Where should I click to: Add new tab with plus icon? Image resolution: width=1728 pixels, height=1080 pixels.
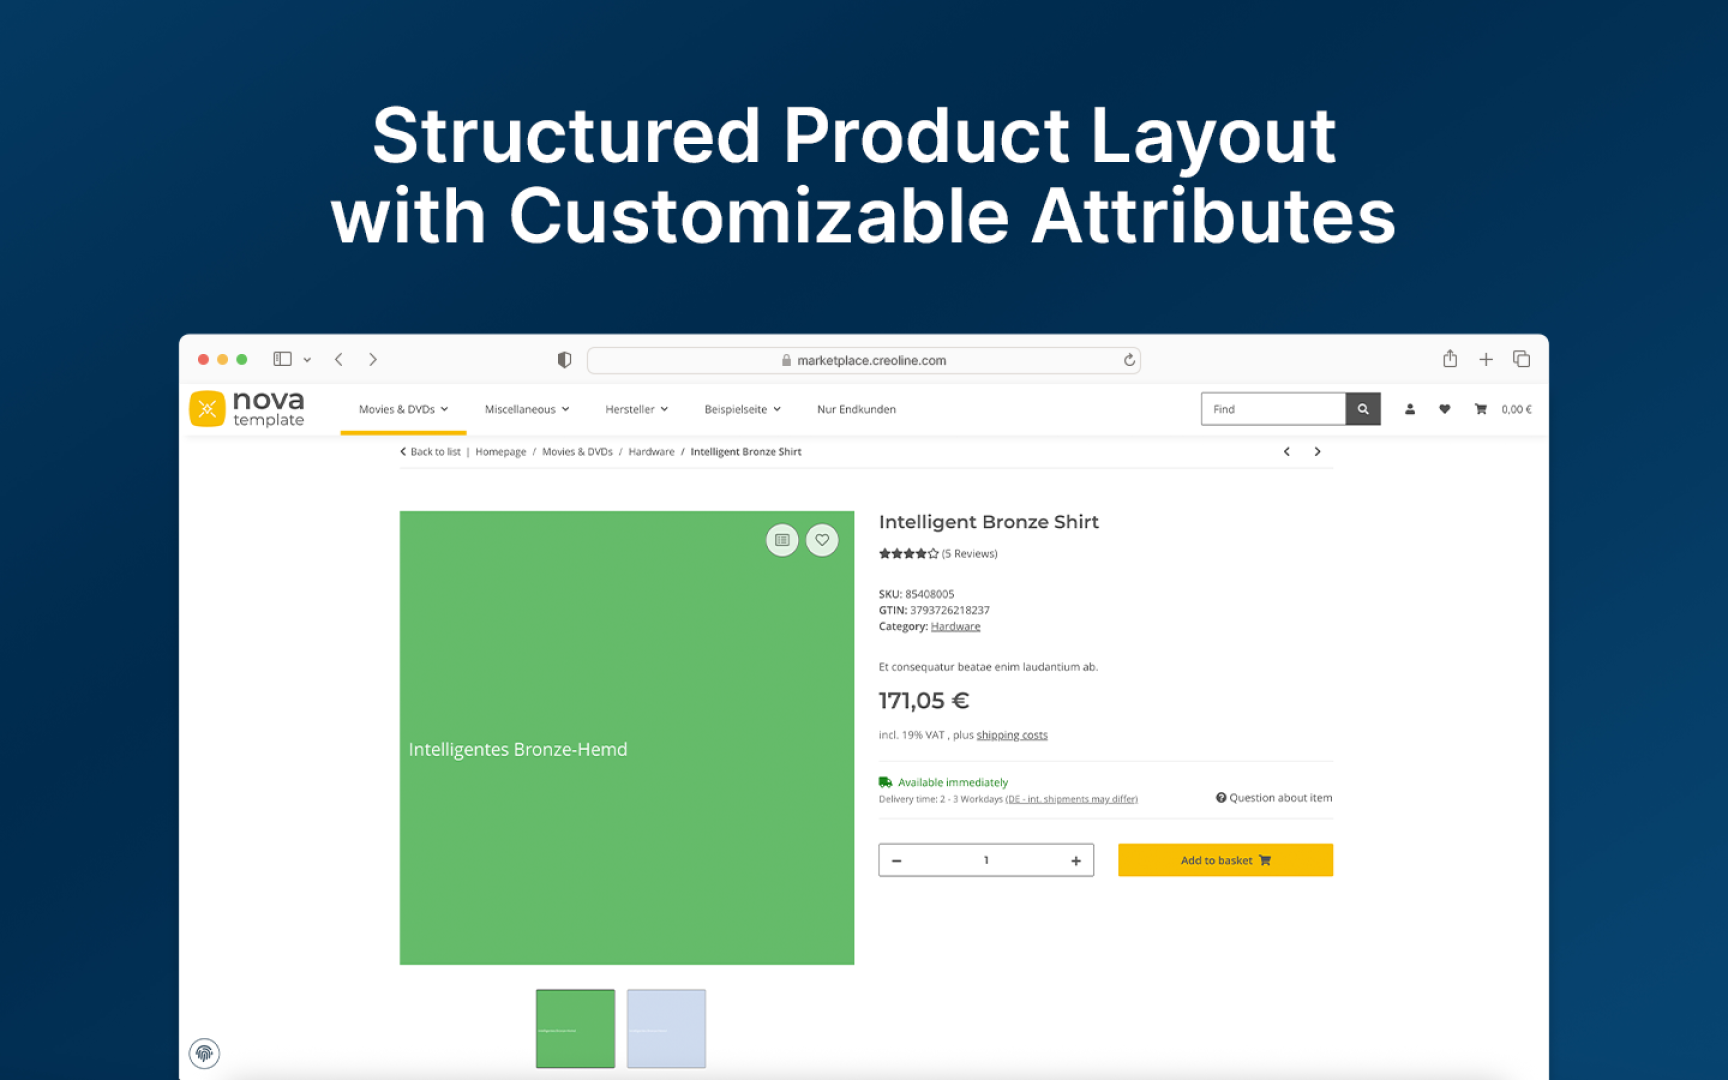point(1486,359)
